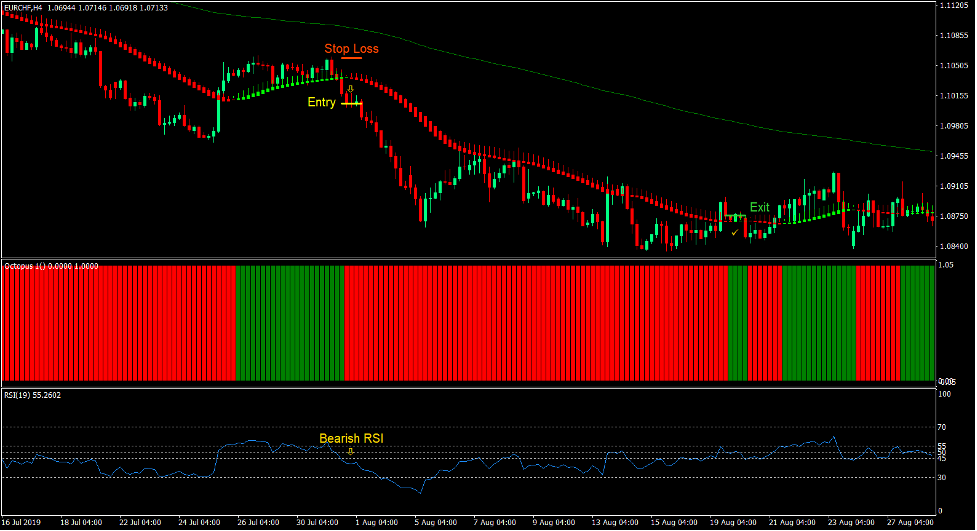Click the 1.11205 price at the scale top
The width and height of the screenshot is (977, 531).
(x=953, y=5)
